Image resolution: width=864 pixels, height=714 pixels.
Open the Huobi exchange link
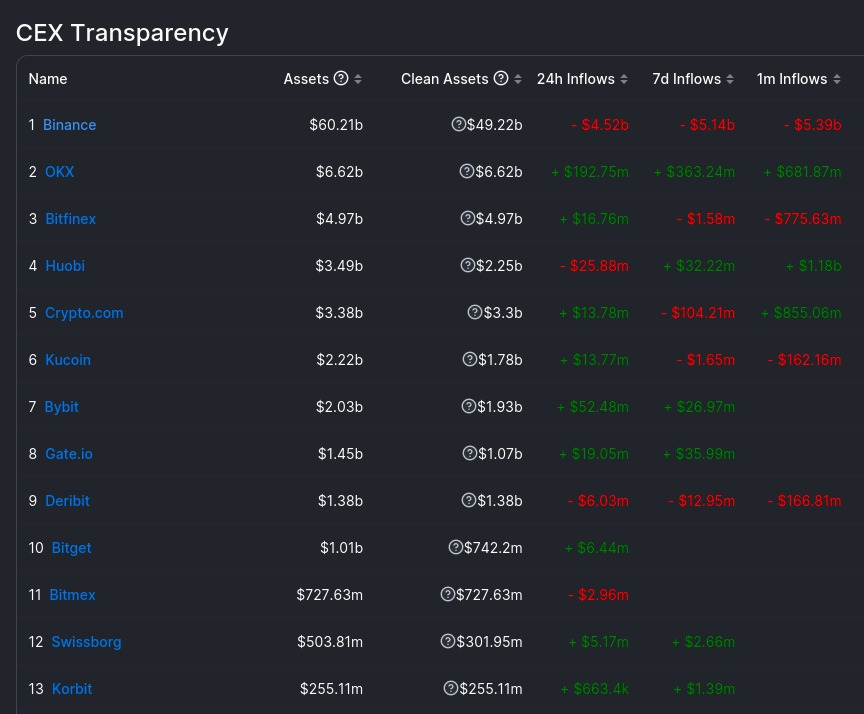(x=65, y=266)
